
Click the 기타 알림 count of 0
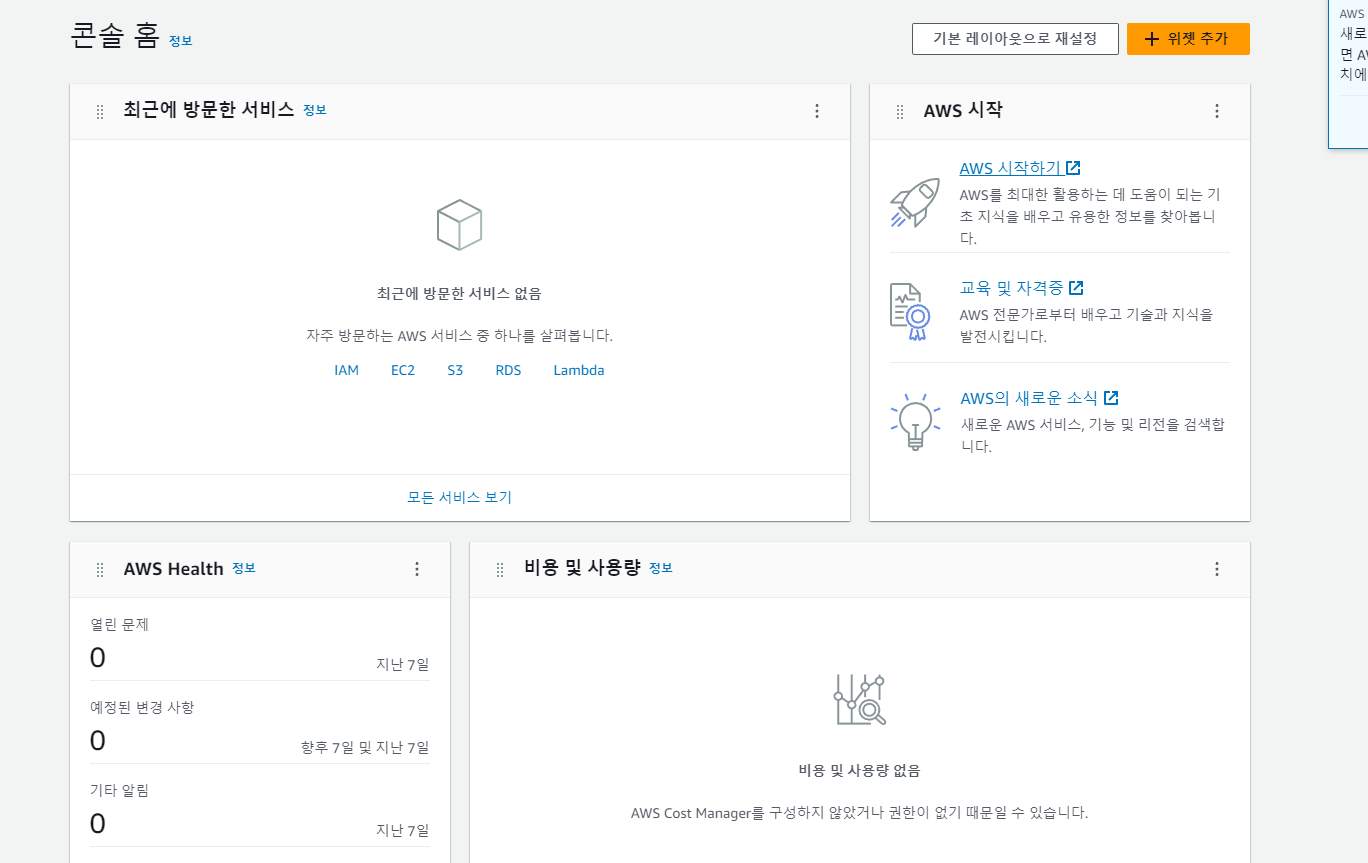pyautogui.click(x=98, y=824)
